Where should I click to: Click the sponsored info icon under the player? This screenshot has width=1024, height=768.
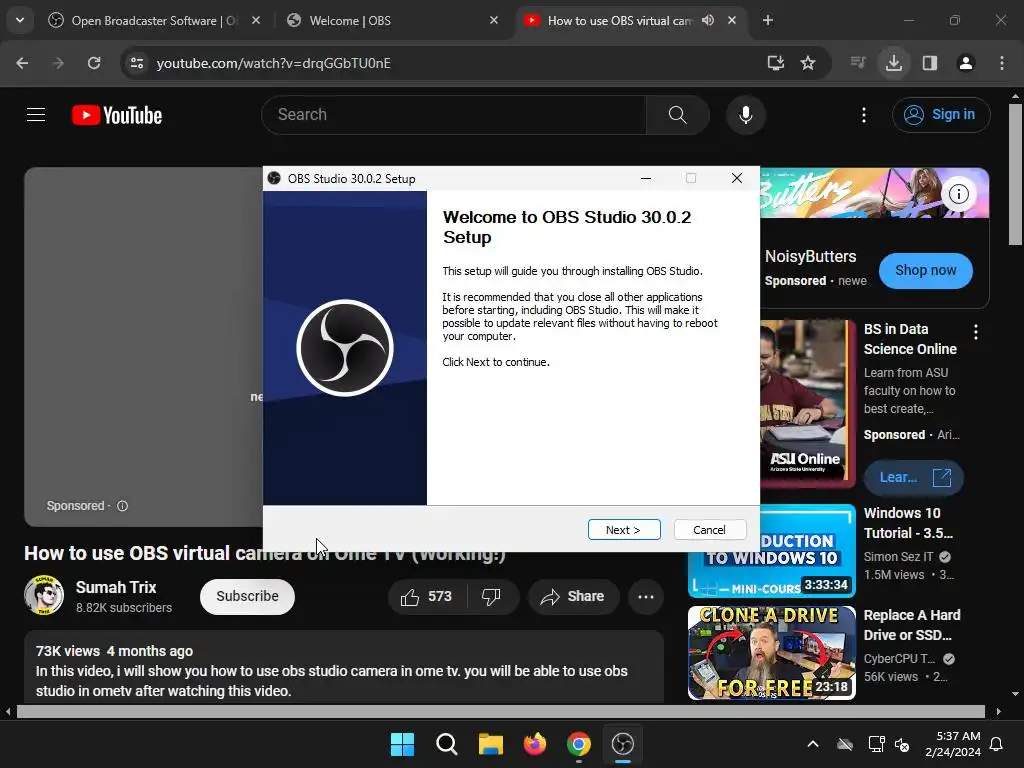click(x=122, y=505)
